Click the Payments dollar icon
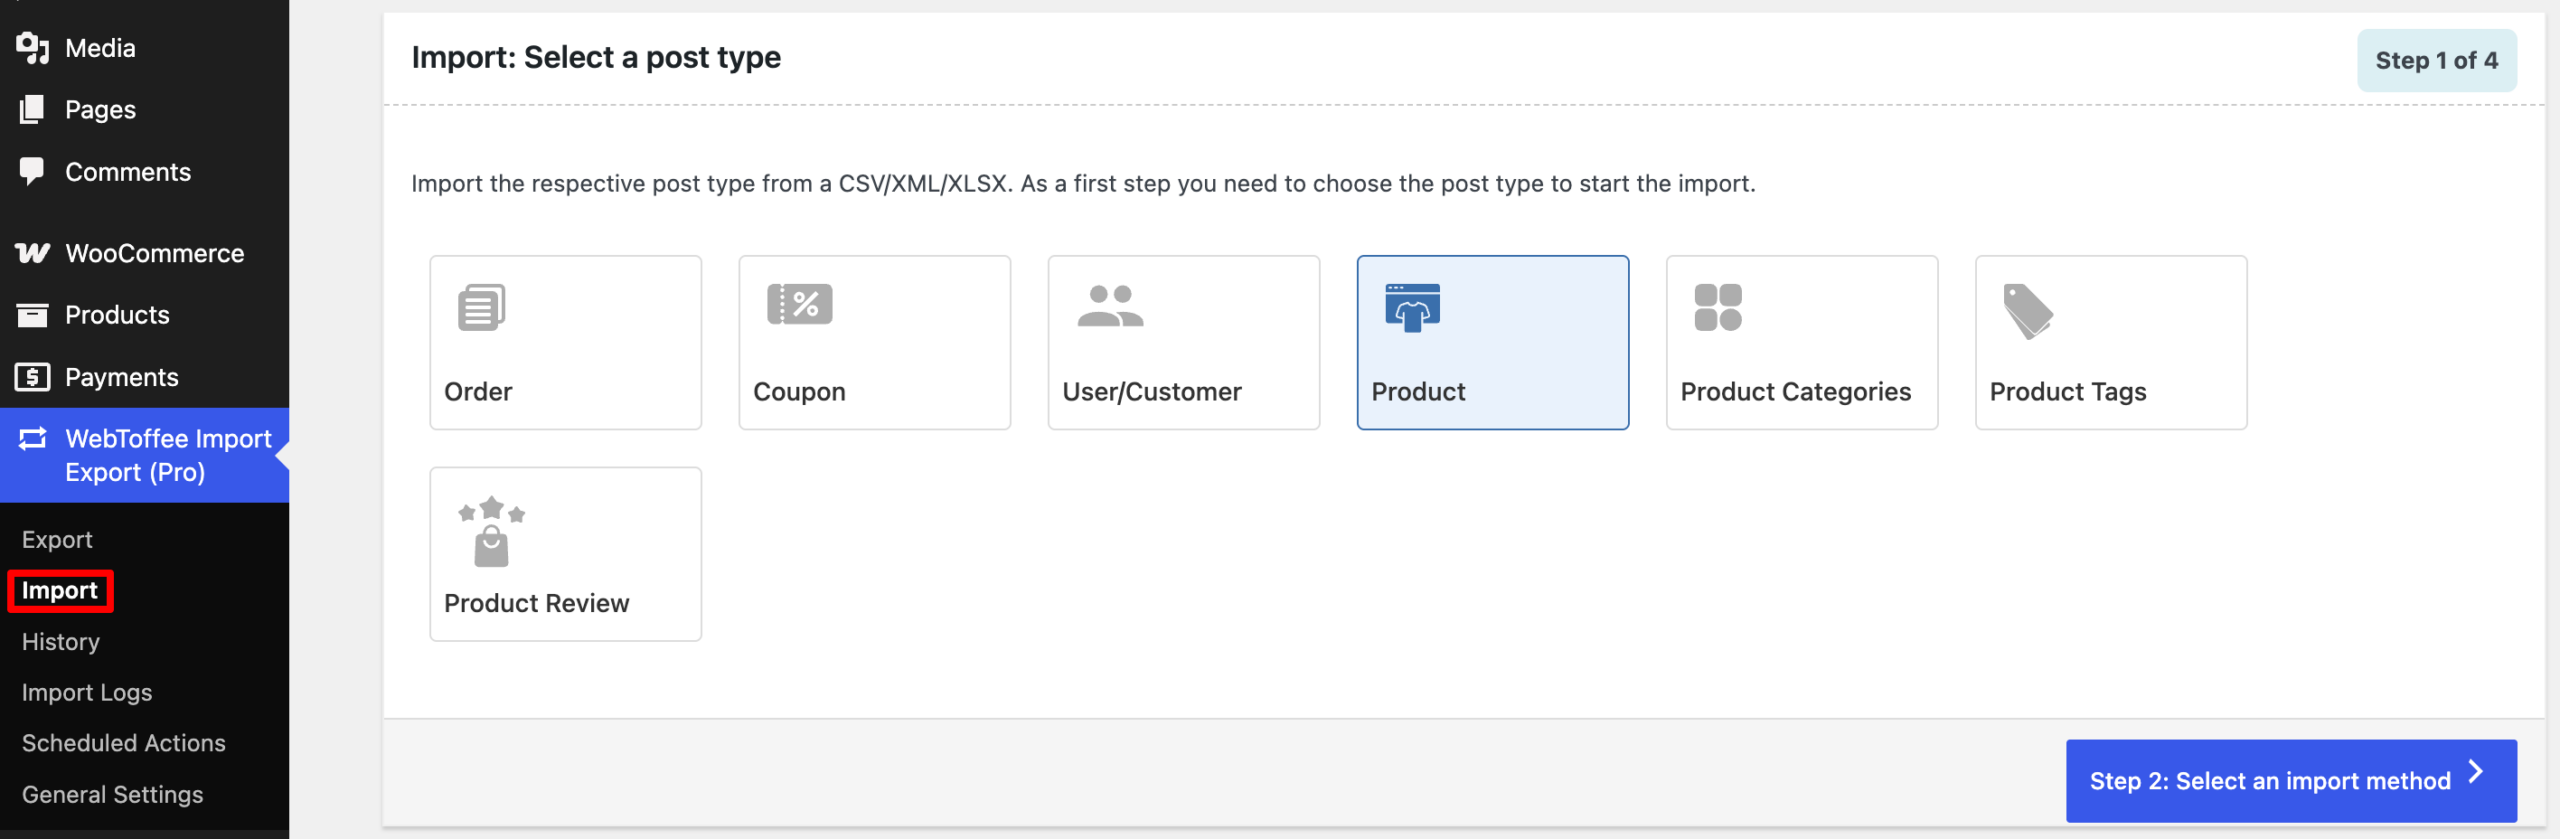Image resolution: width=2560 pixels, height=839 pixels. pyautogui.click(x=32, y=377)
